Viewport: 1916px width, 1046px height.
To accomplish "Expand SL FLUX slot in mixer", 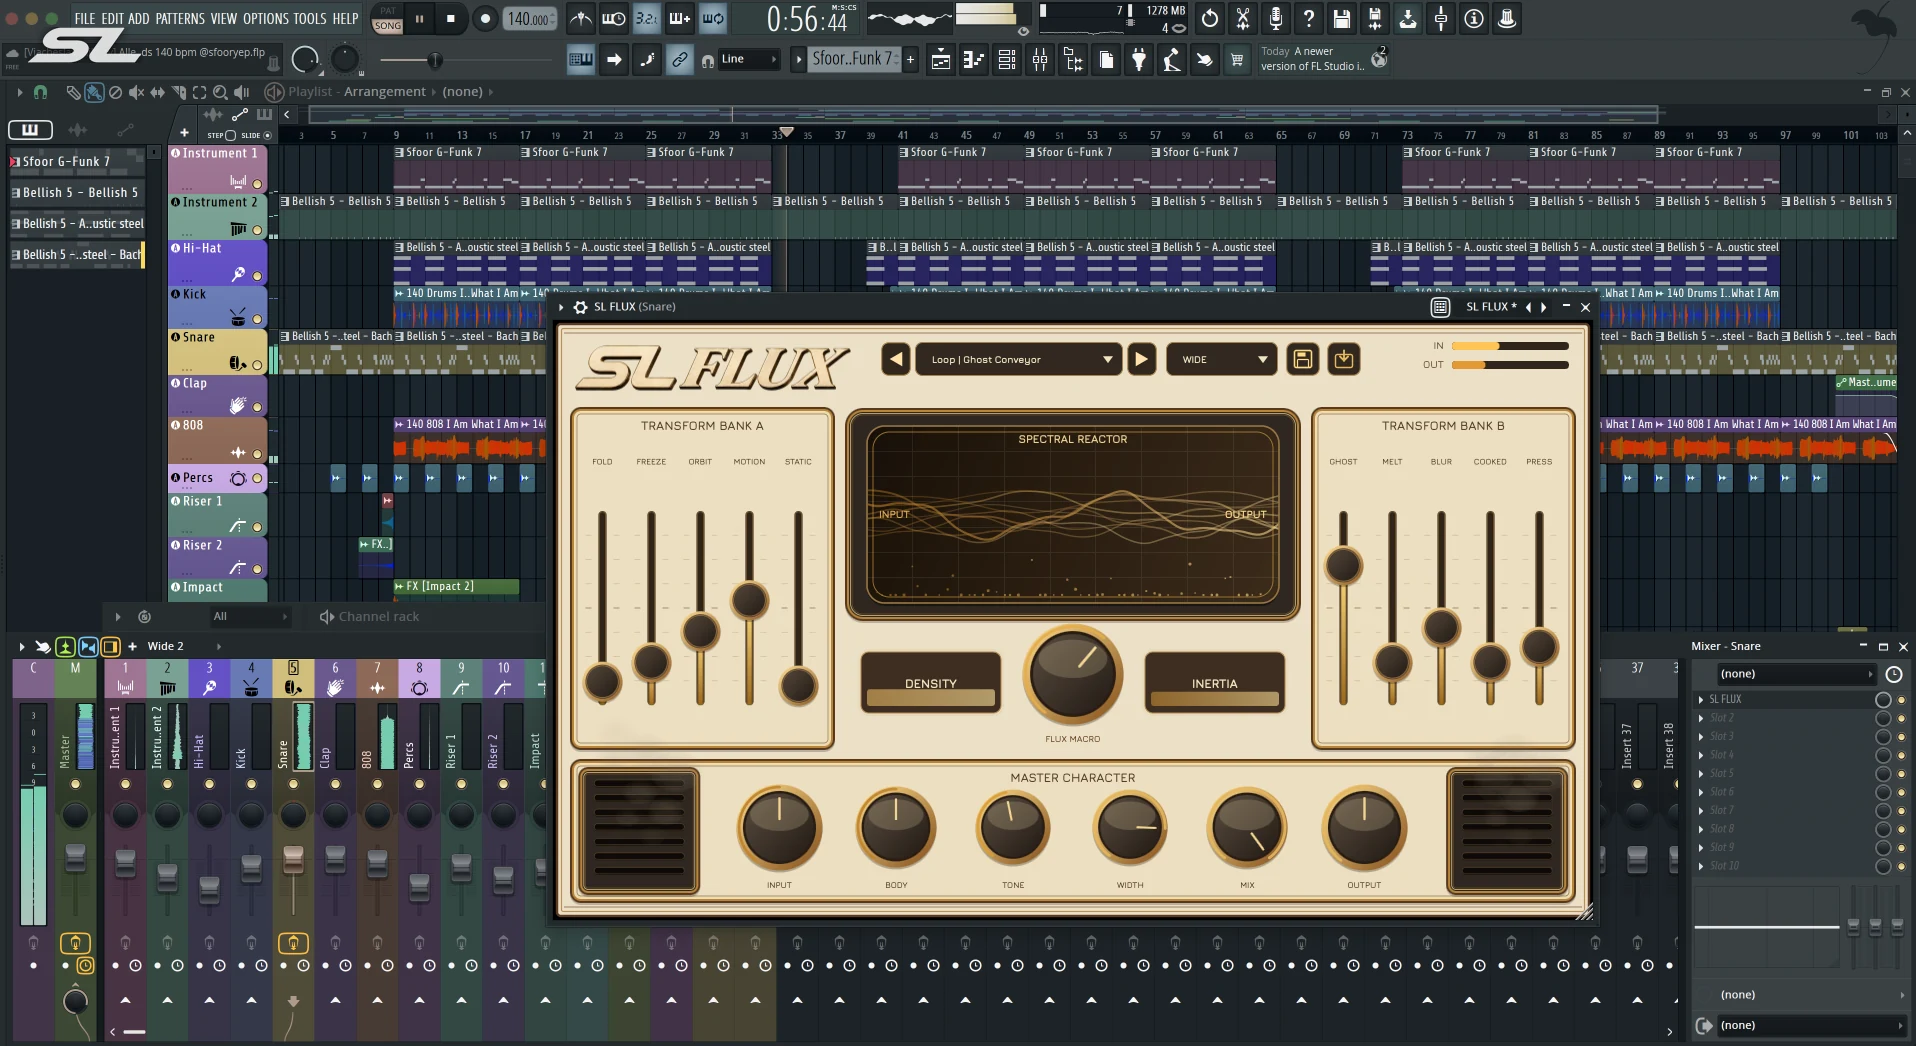I will pyautogui.click(x=1701, y=699).
